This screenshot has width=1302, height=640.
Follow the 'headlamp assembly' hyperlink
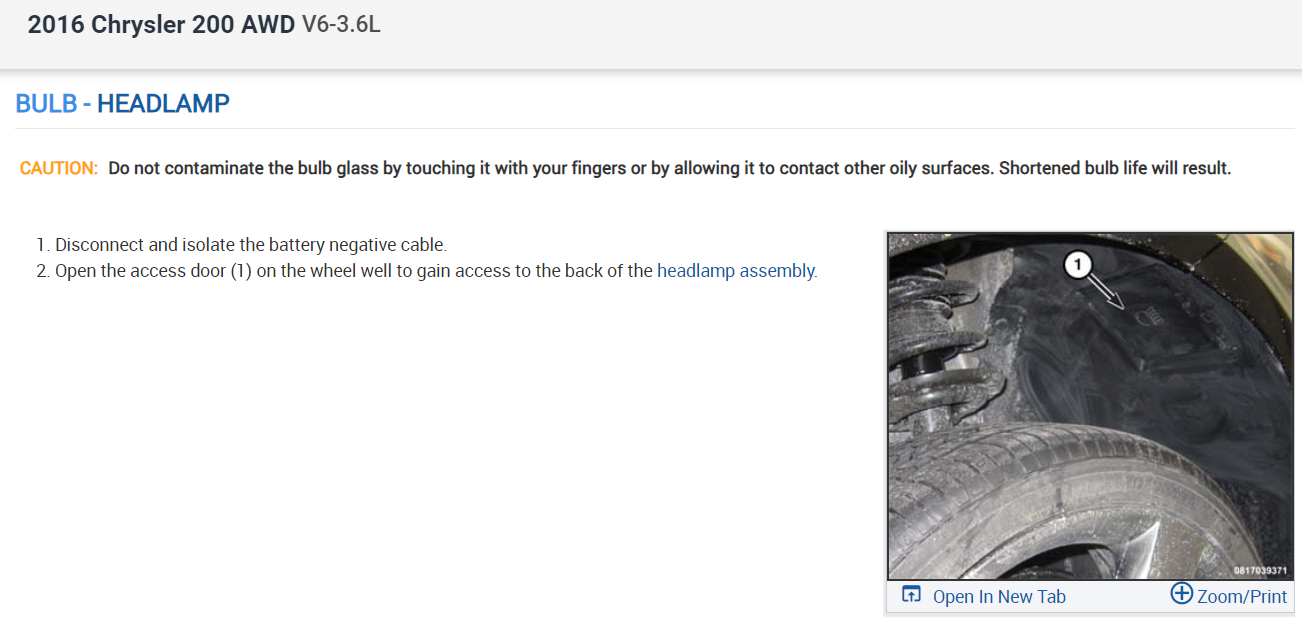[x=736, y=270]
